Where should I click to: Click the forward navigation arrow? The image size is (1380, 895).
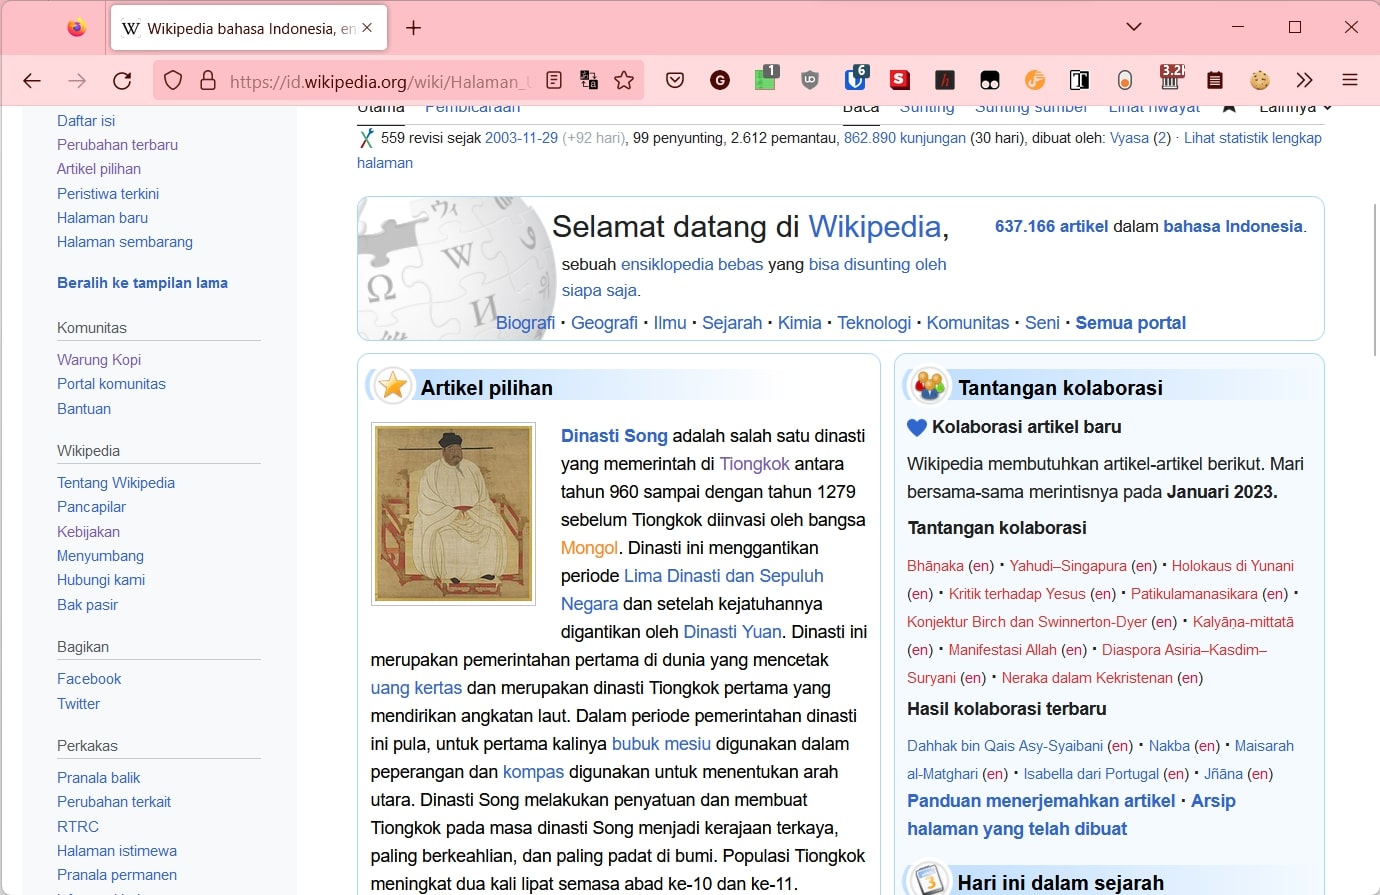(77, 80)
